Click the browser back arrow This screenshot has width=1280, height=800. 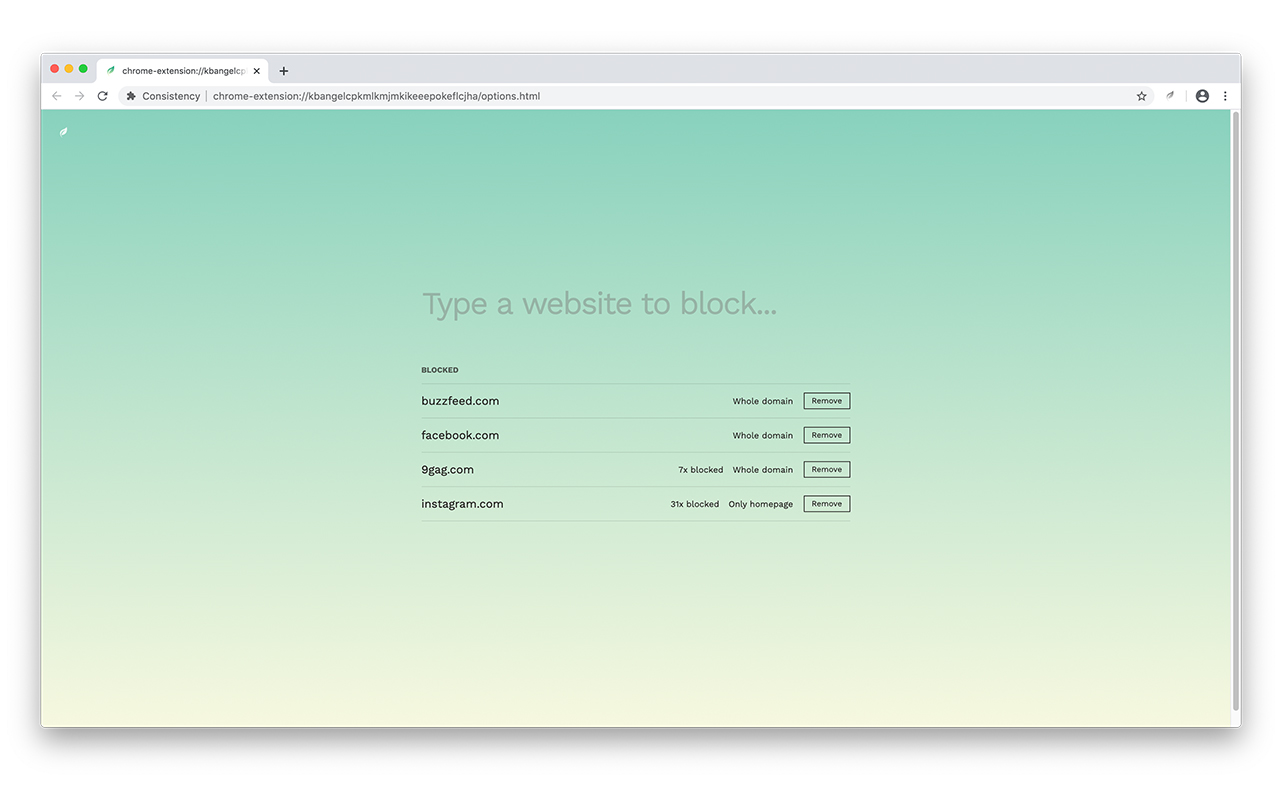coord(56,96)
